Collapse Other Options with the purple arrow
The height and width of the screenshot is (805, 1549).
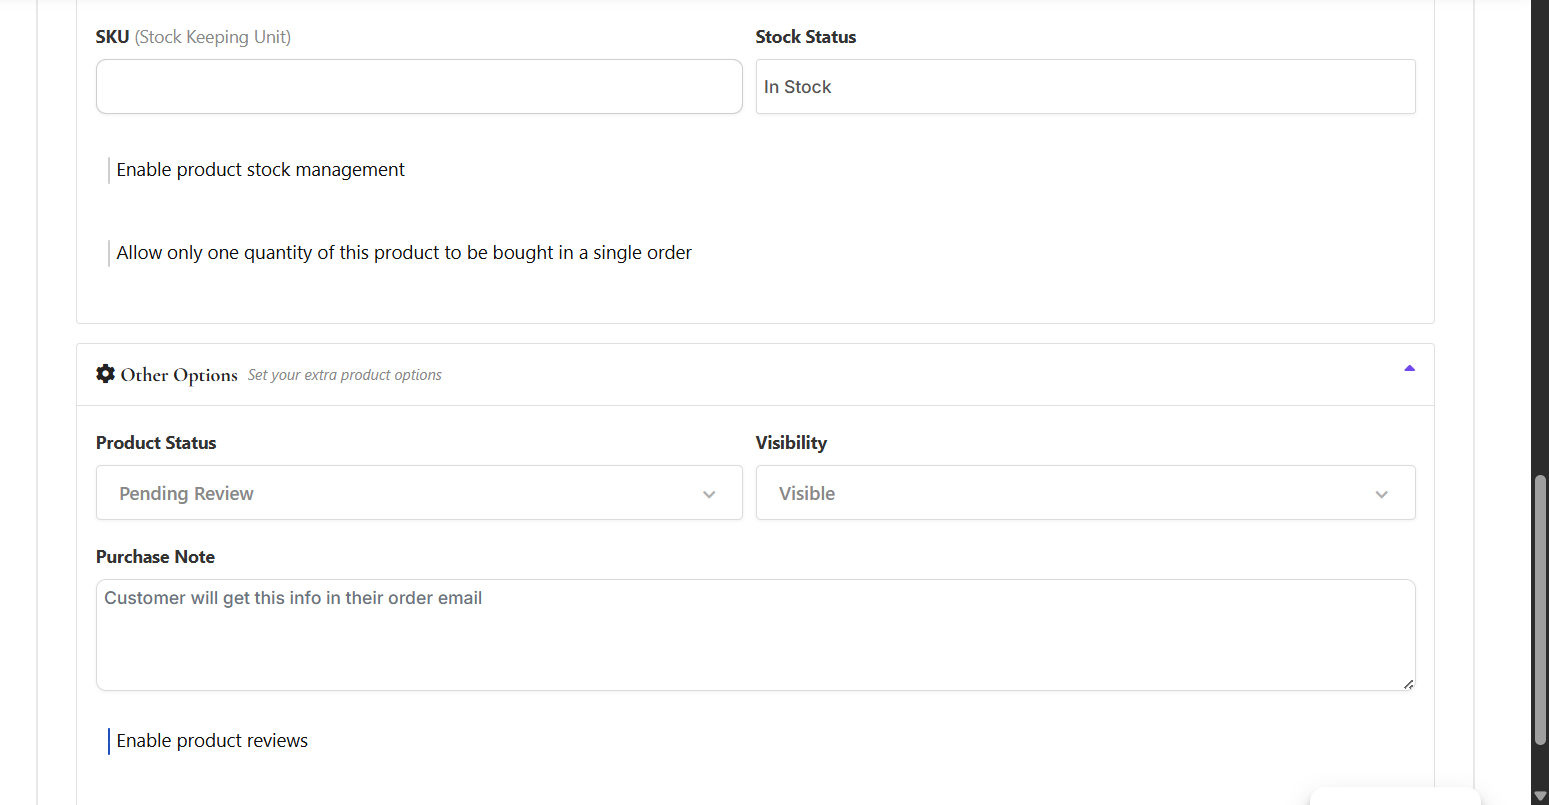(1409, 369)
